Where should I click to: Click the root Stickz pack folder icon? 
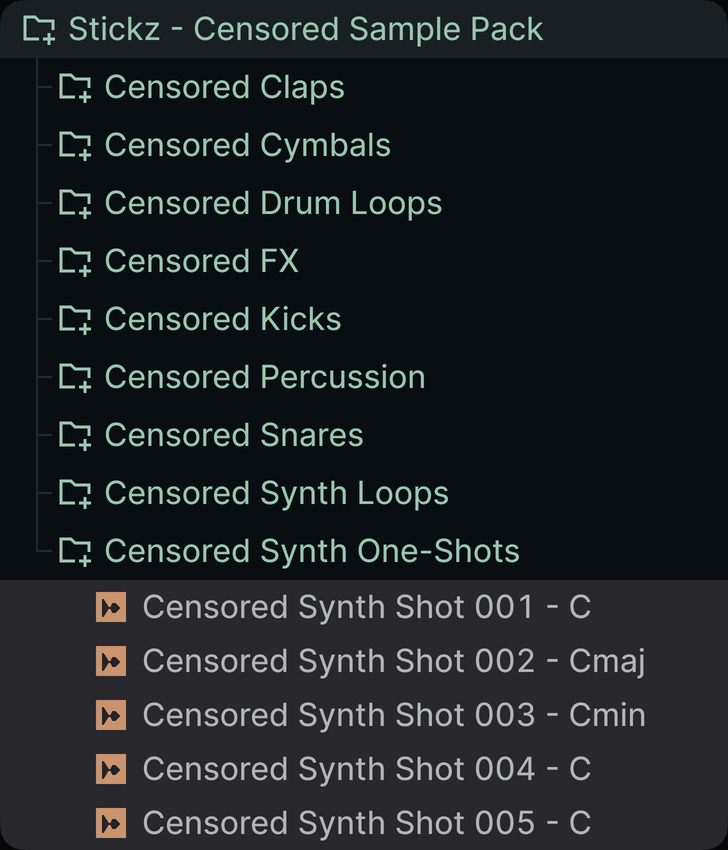(x=39, y=29)
